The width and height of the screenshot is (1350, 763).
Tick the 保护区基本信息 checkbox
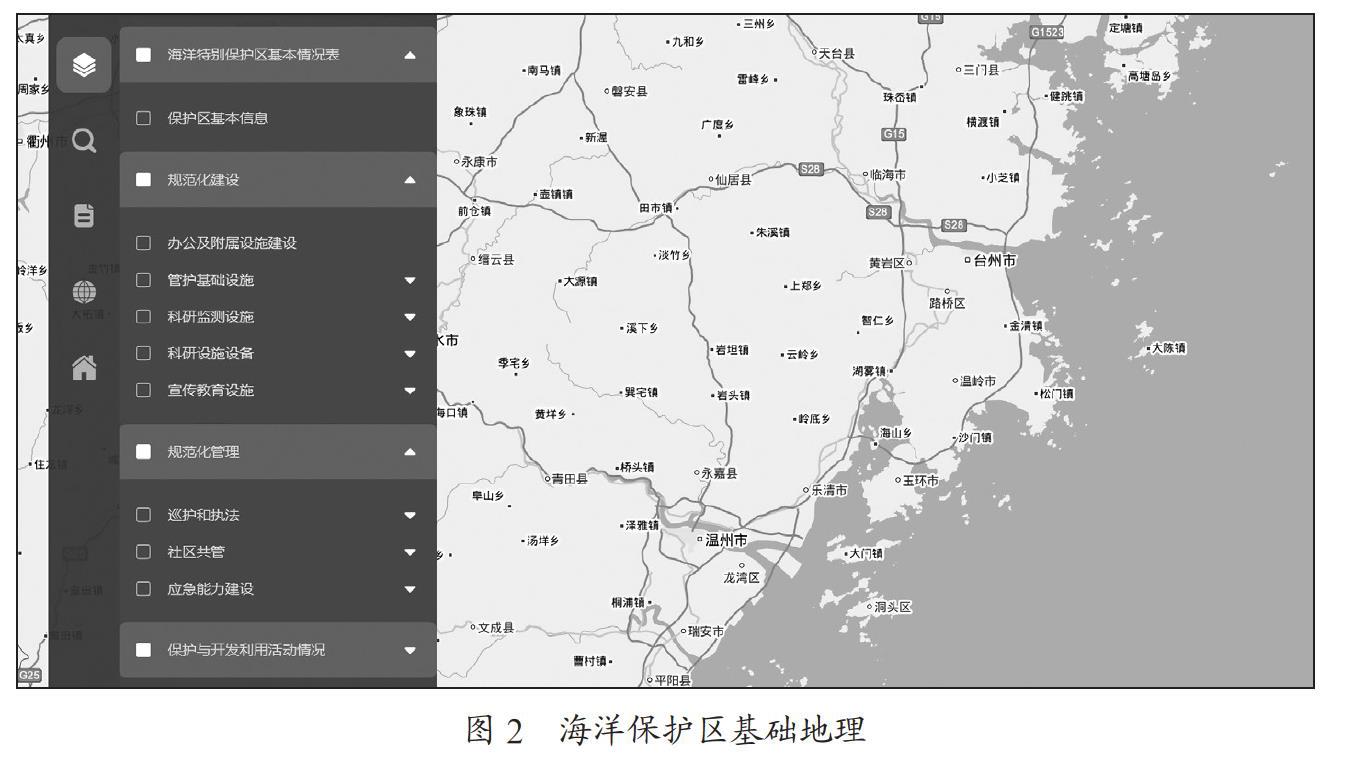tap(143, 118)
